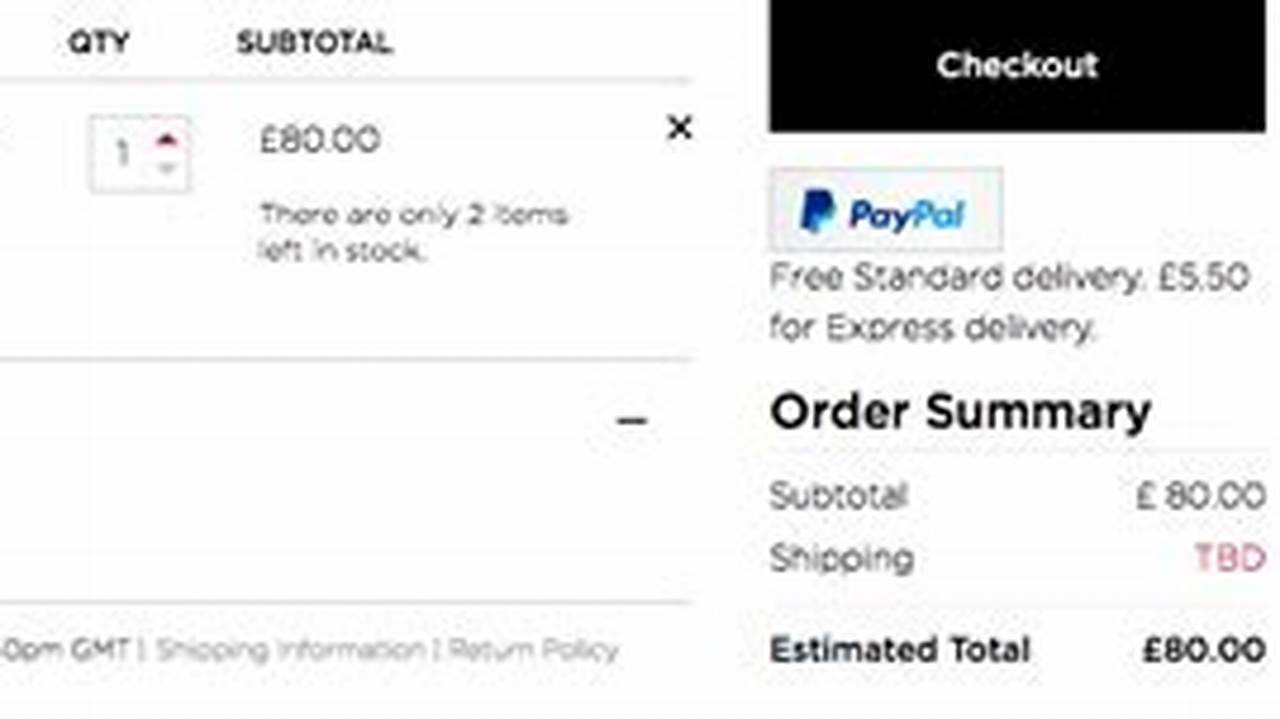Expand the Order Summary section
The image size is (1280, 719).
(958, 410)
